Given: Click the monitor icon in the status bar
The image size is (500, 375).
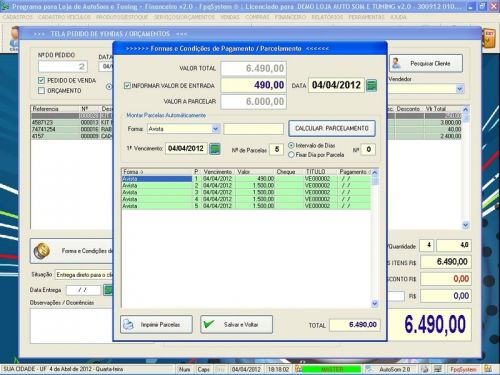Looking at the screenshot, I should (x=437, y=369).
